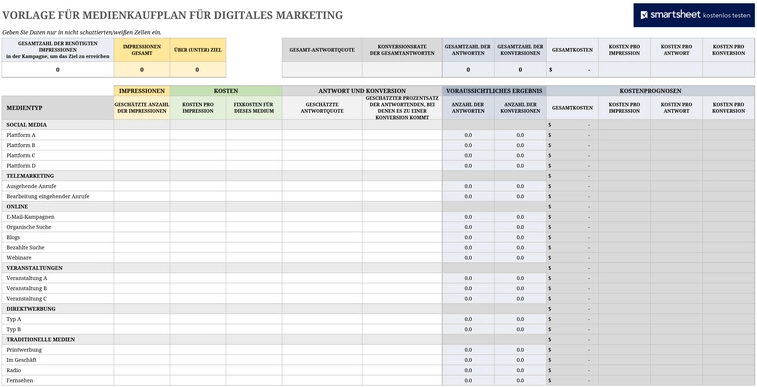The image size is (757, 387).
Task: Select the 'Organische Suche' row label
Action: (28, 227)
